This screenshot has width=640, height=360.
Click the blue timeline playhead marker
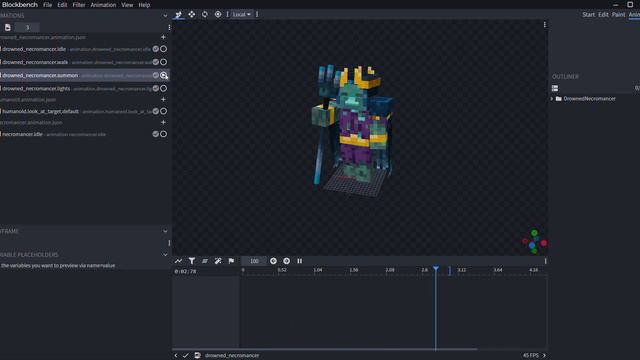point(436,269)
